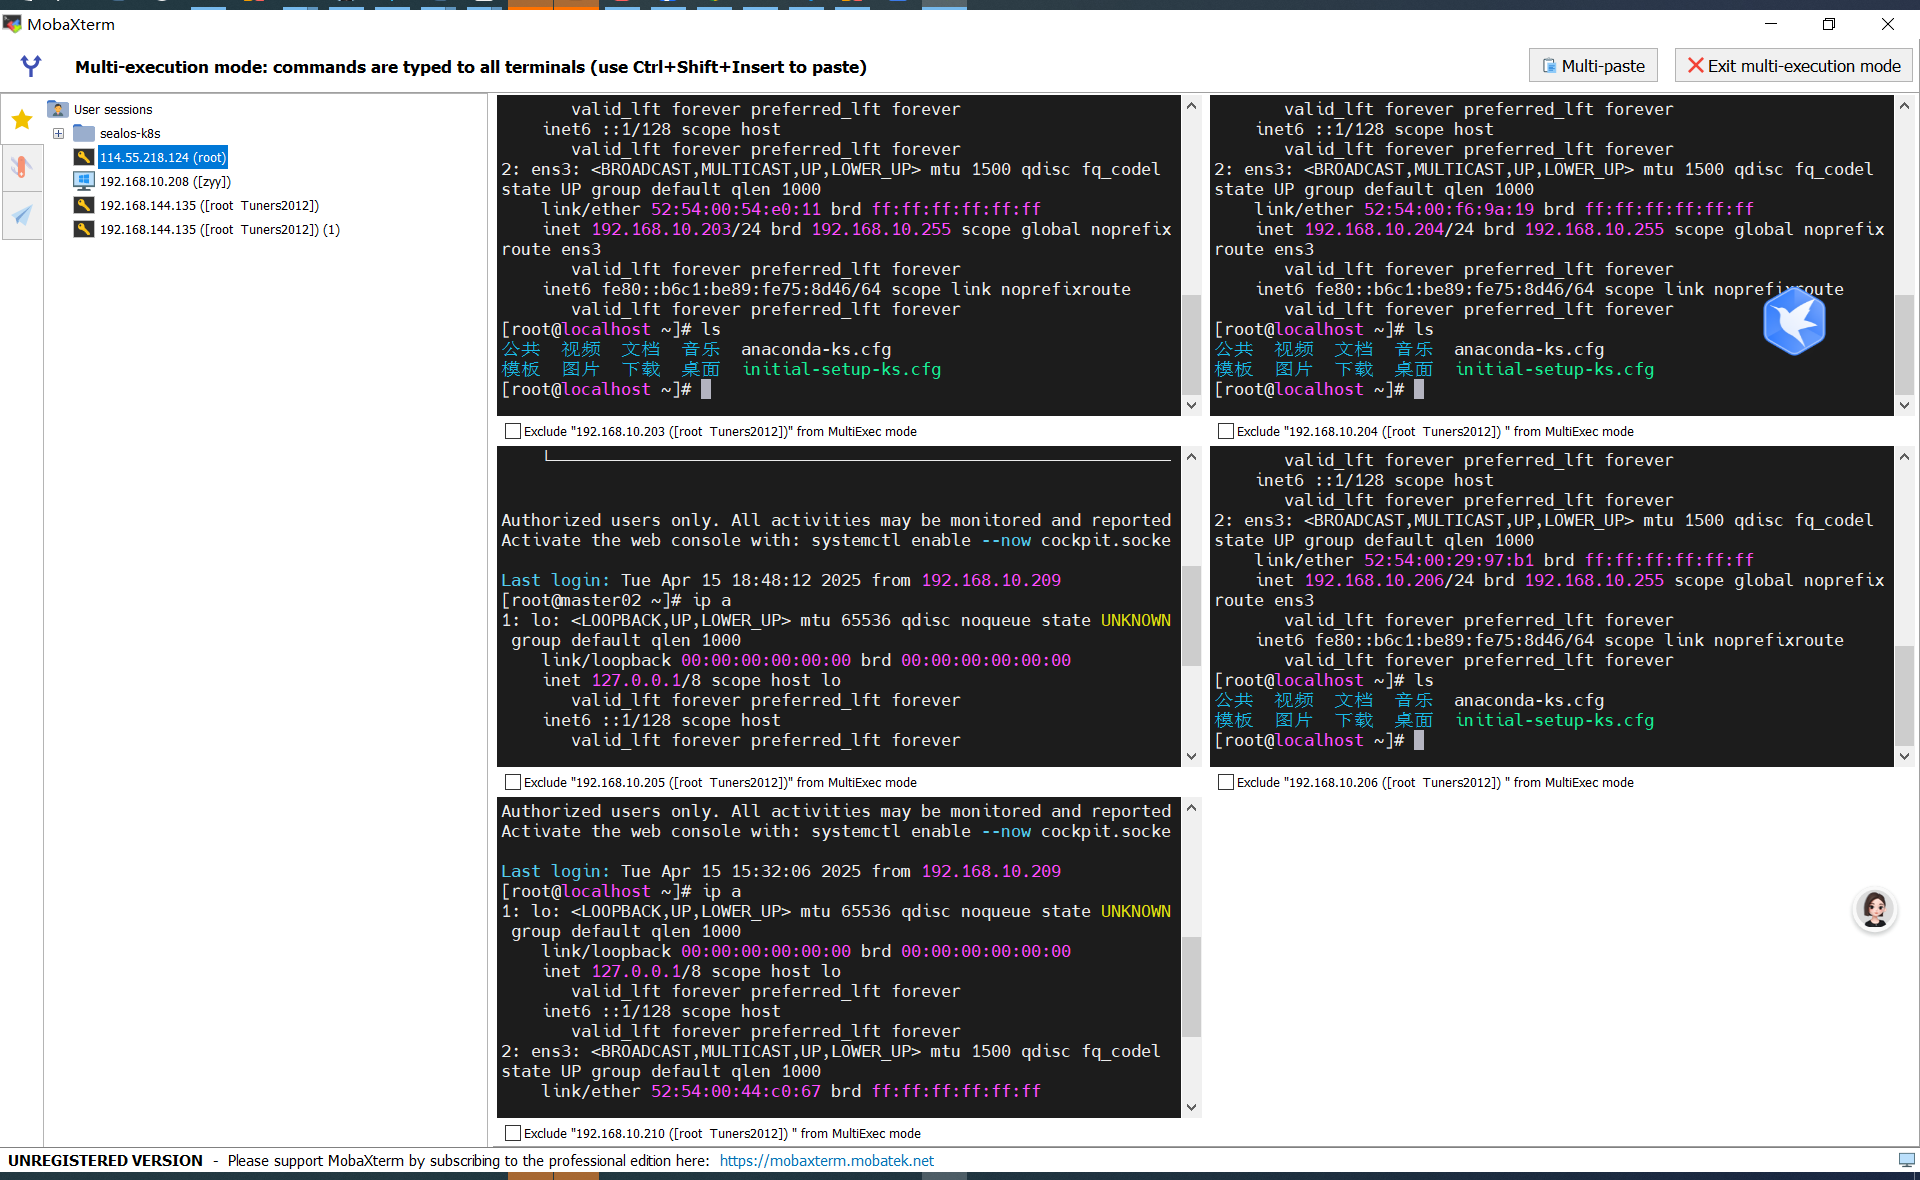This screenshot has height=1180, width=1920.
Task: Click the Multi-paste button
Action: coord(1593,66)
